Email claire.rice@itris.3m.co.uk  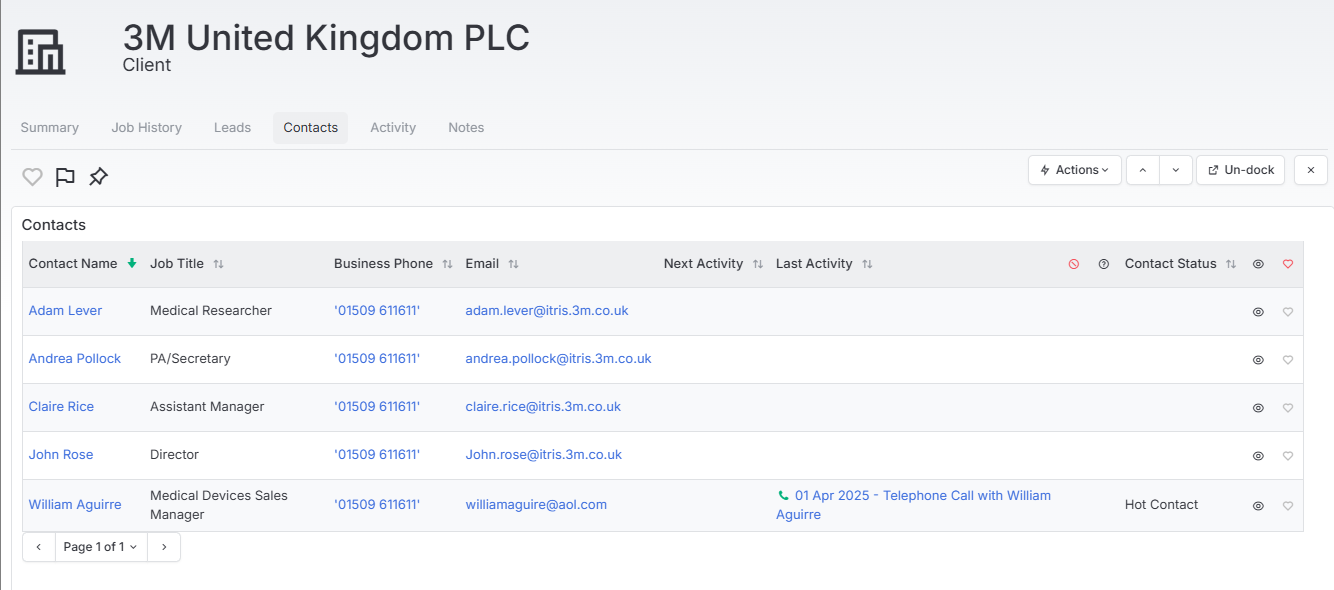click(x=543, y=407)
